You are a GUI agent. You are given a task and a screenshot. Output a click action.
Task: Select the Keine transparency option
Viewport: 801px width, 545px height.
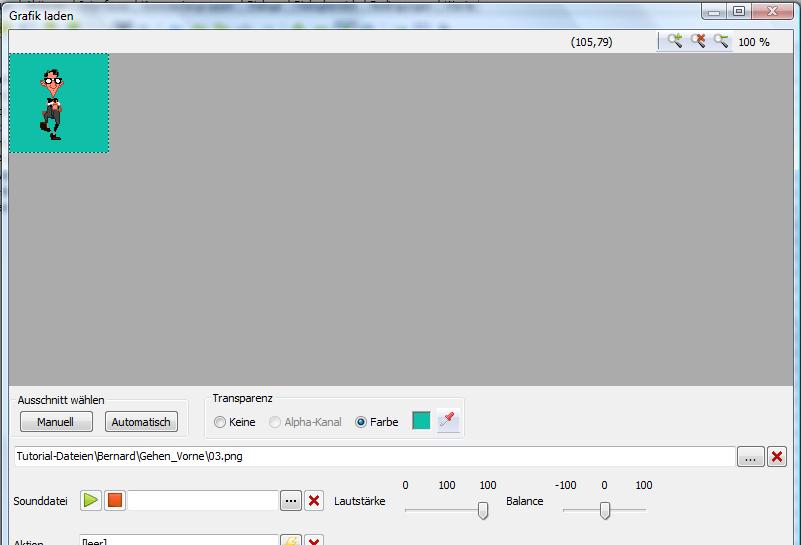(235, 422)
